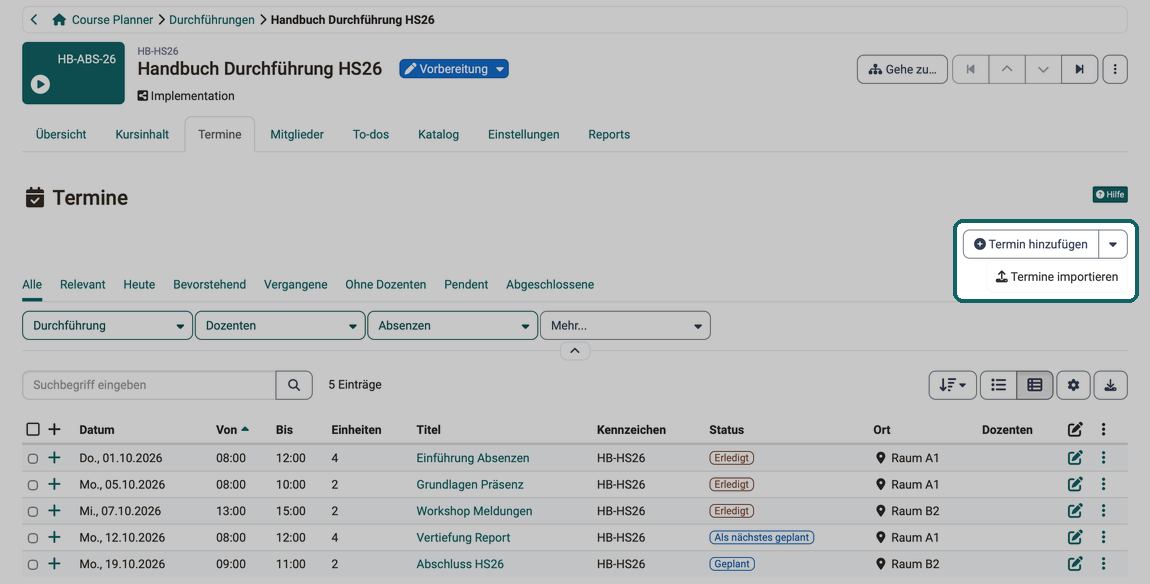Open the header three-dot more menu
The width and height of the screenshot is (1150, 584).
(x=1115, y=69)
